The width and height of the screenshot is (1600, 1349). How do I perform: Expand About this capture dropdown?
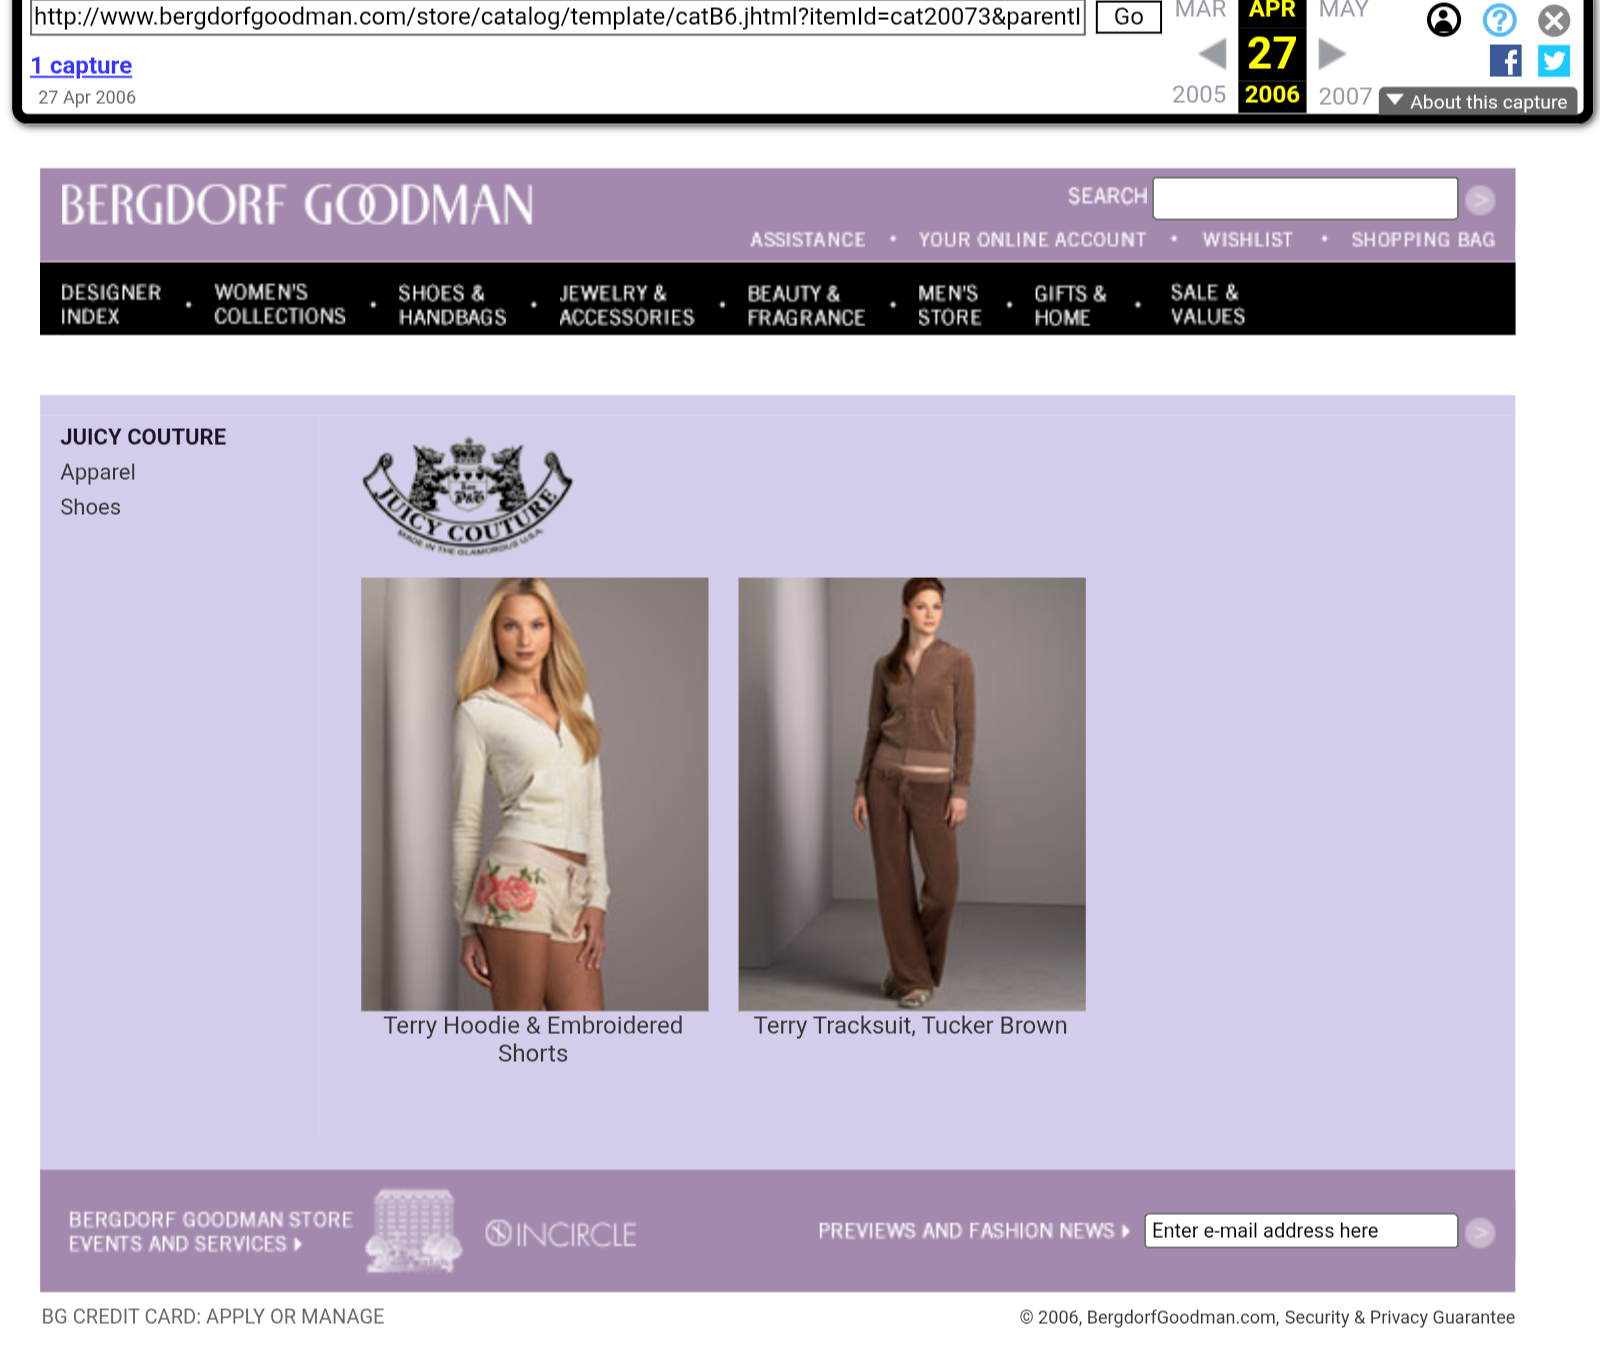click(x=1478, y=101)
